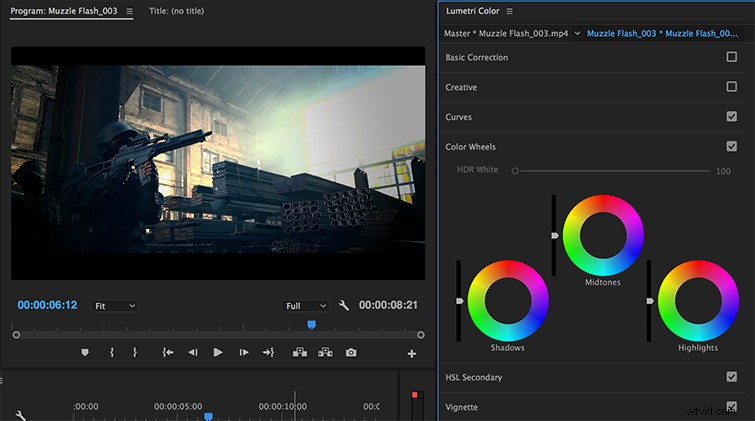Expand the Master clip dropdown chevron

pos(577,33)
